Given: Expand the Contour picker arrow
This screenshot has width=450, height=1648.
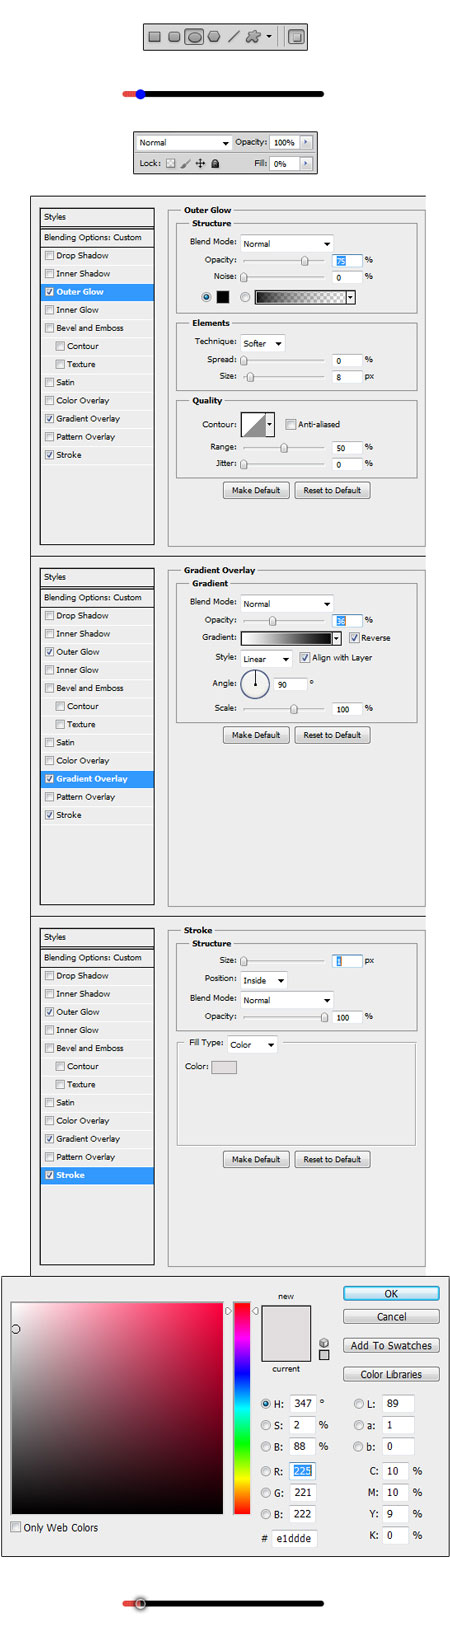Looking at the screenshot, I should coord(270,424).
